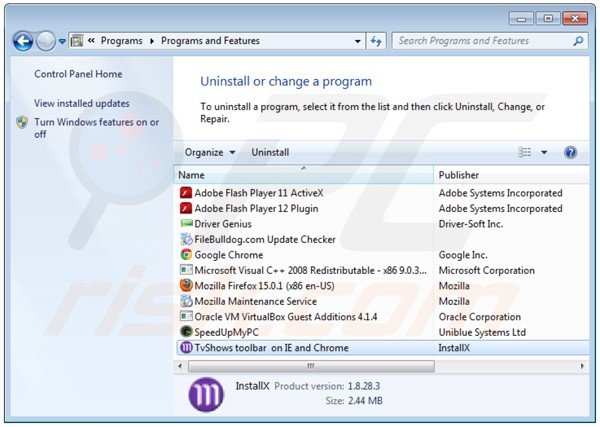Click the horizontal scrollbar right arrow
Screen dimensions: 600x427
582,366
